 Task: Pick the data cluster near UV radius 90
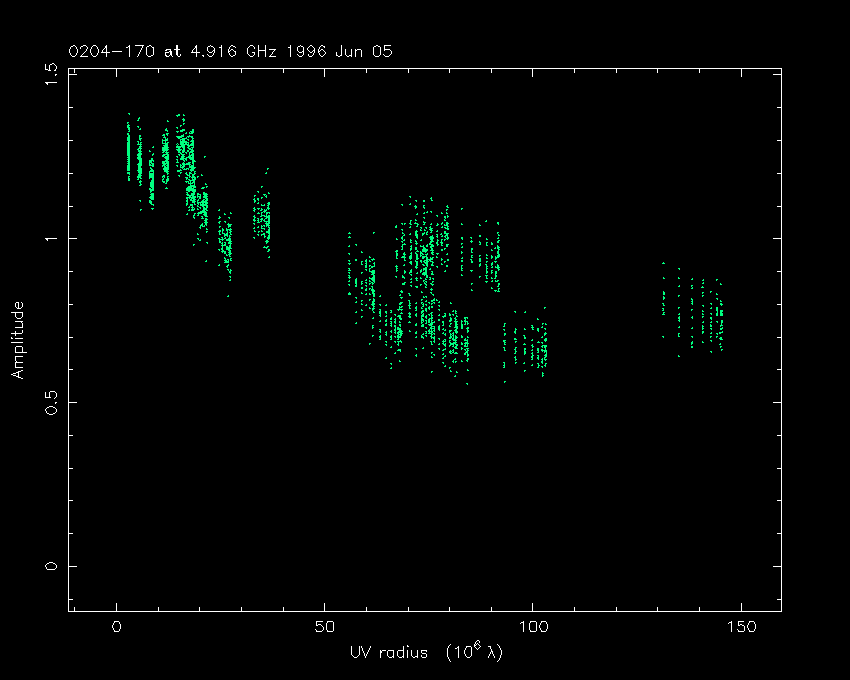point(490,260)
